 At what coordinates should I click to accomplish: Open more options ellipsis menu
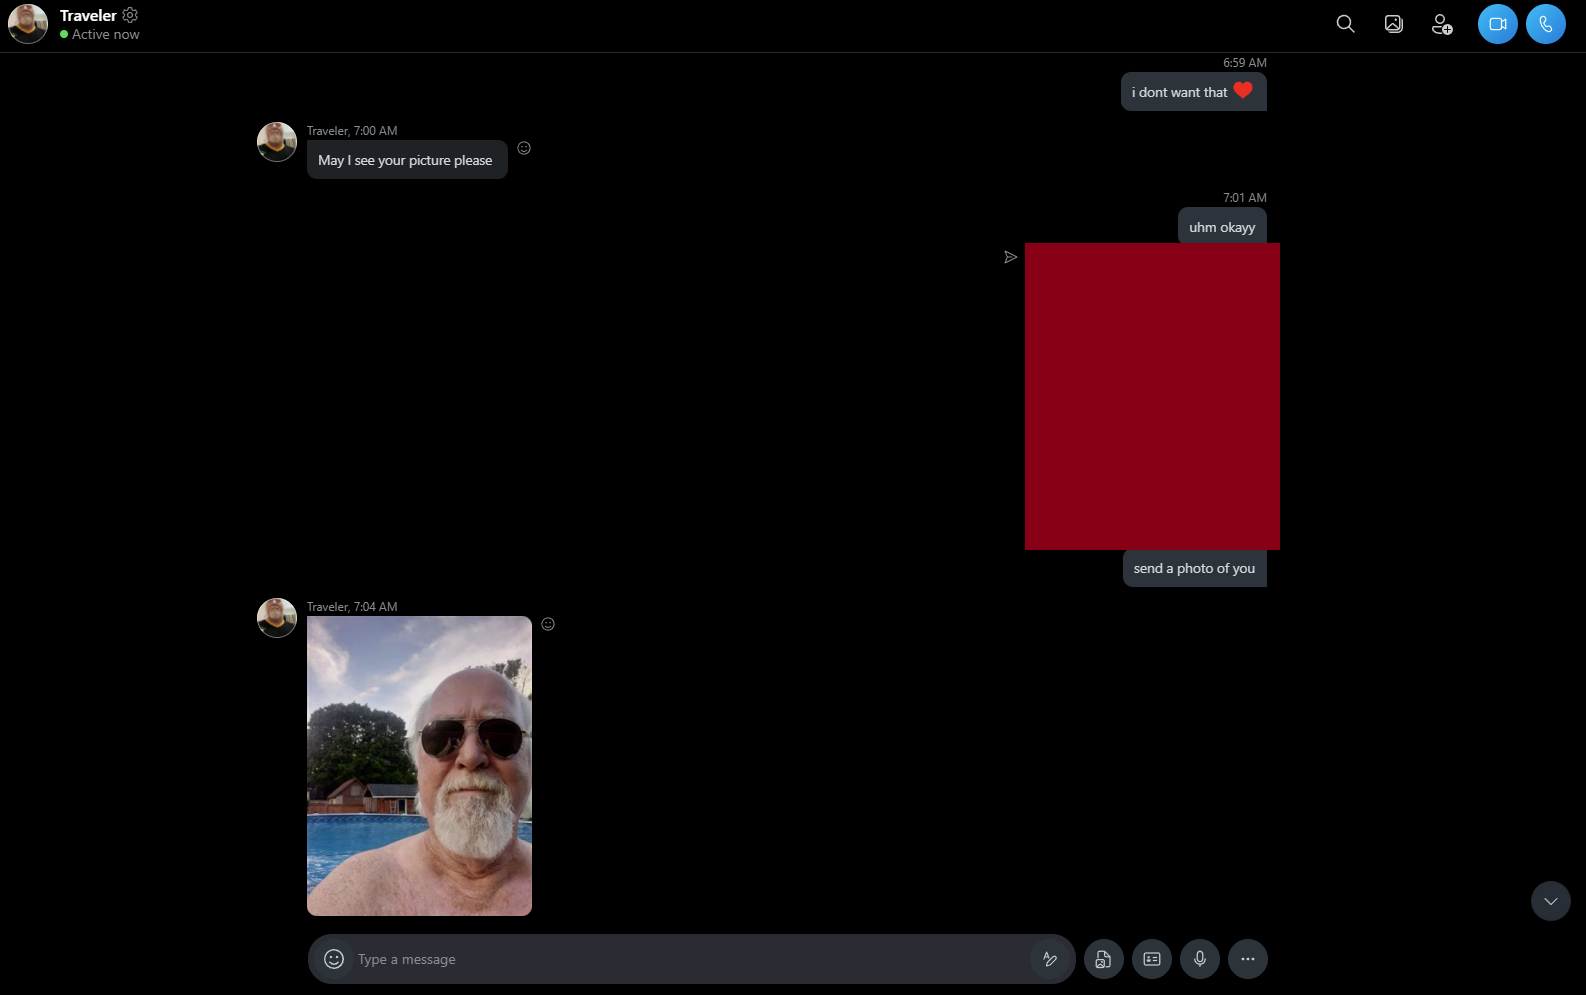pos(1247,959)
